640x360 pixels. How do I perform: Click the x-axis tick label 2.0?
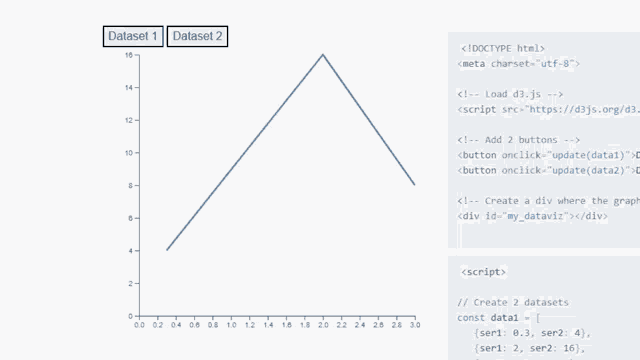click(323, 325)
